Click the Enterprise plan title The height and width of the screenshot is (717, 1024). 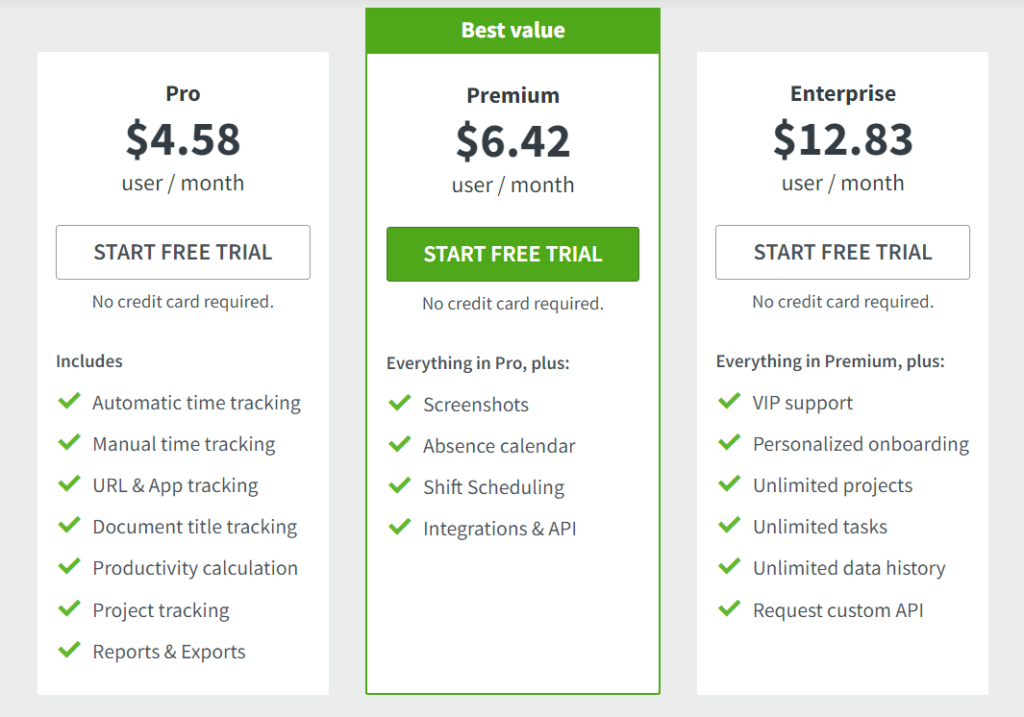[x=843, y=94]
